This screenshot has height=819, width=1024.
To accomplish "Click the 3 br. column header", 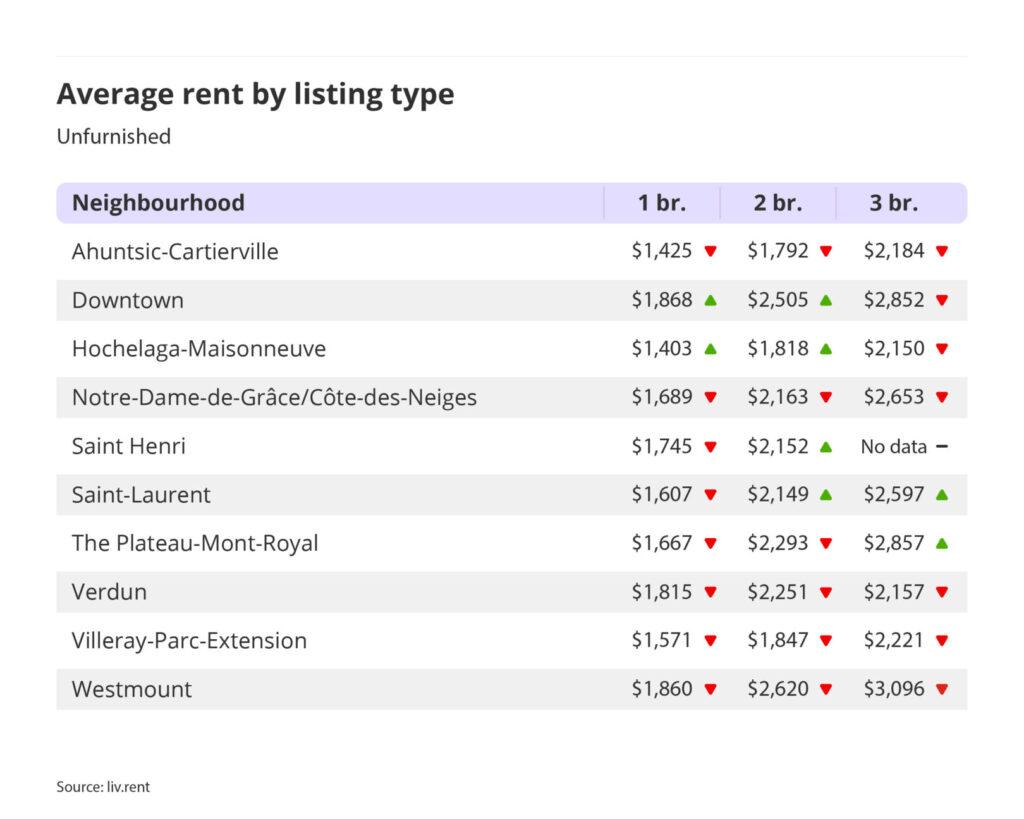I will click(x=893, y=203).
